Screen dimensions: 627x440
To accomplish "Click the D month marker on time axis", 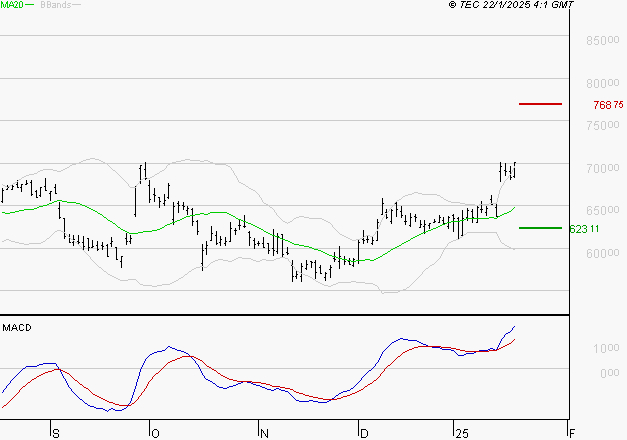I will 364,433.
